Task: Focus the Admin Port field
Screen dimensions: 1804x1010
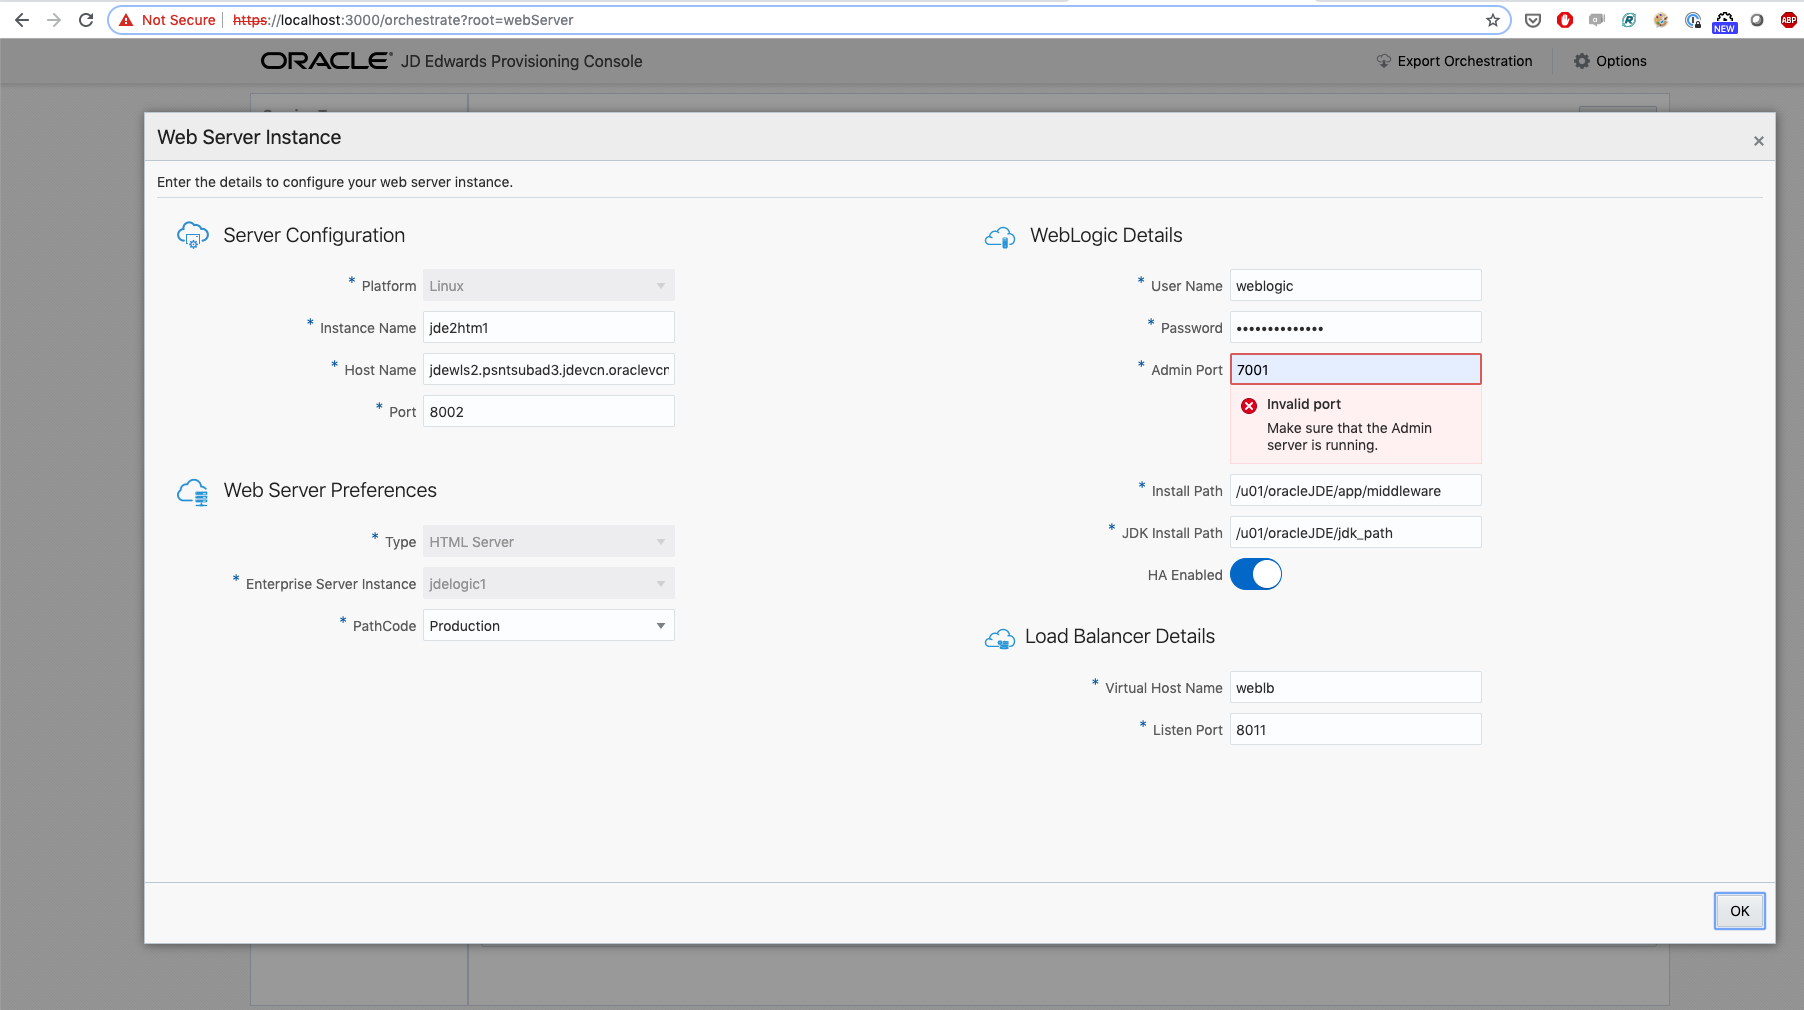Action: coord(1356,369)
